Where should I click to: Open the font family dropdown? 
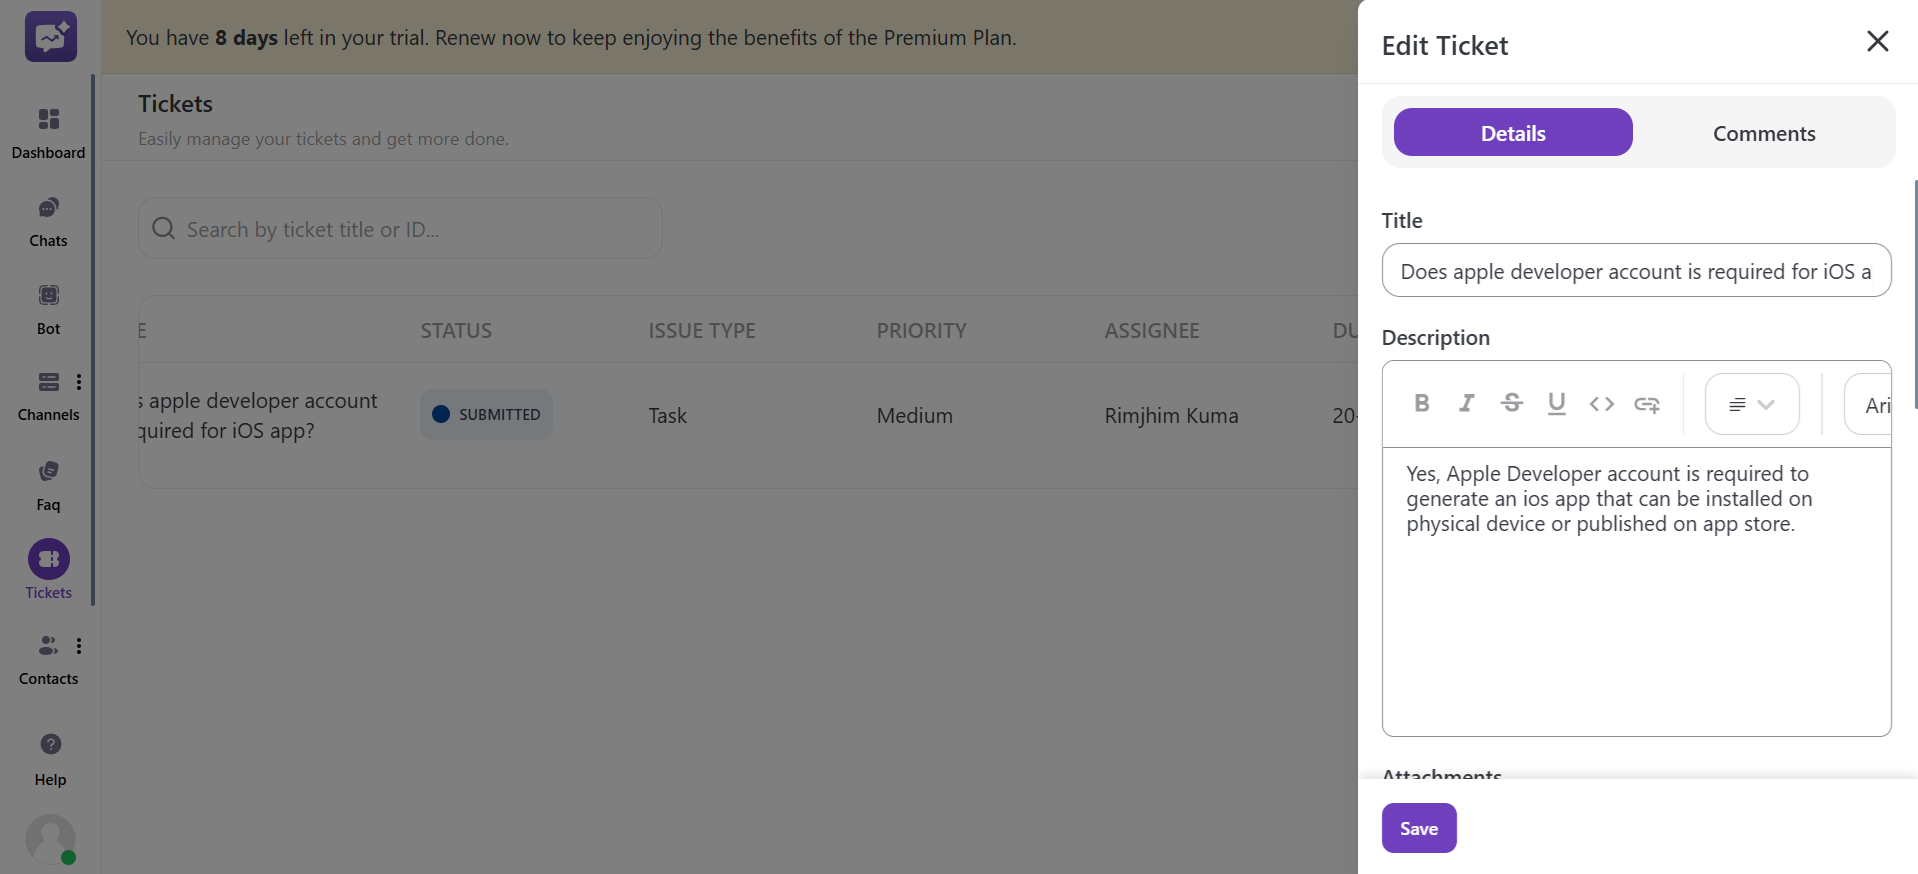pos(1870,405)
